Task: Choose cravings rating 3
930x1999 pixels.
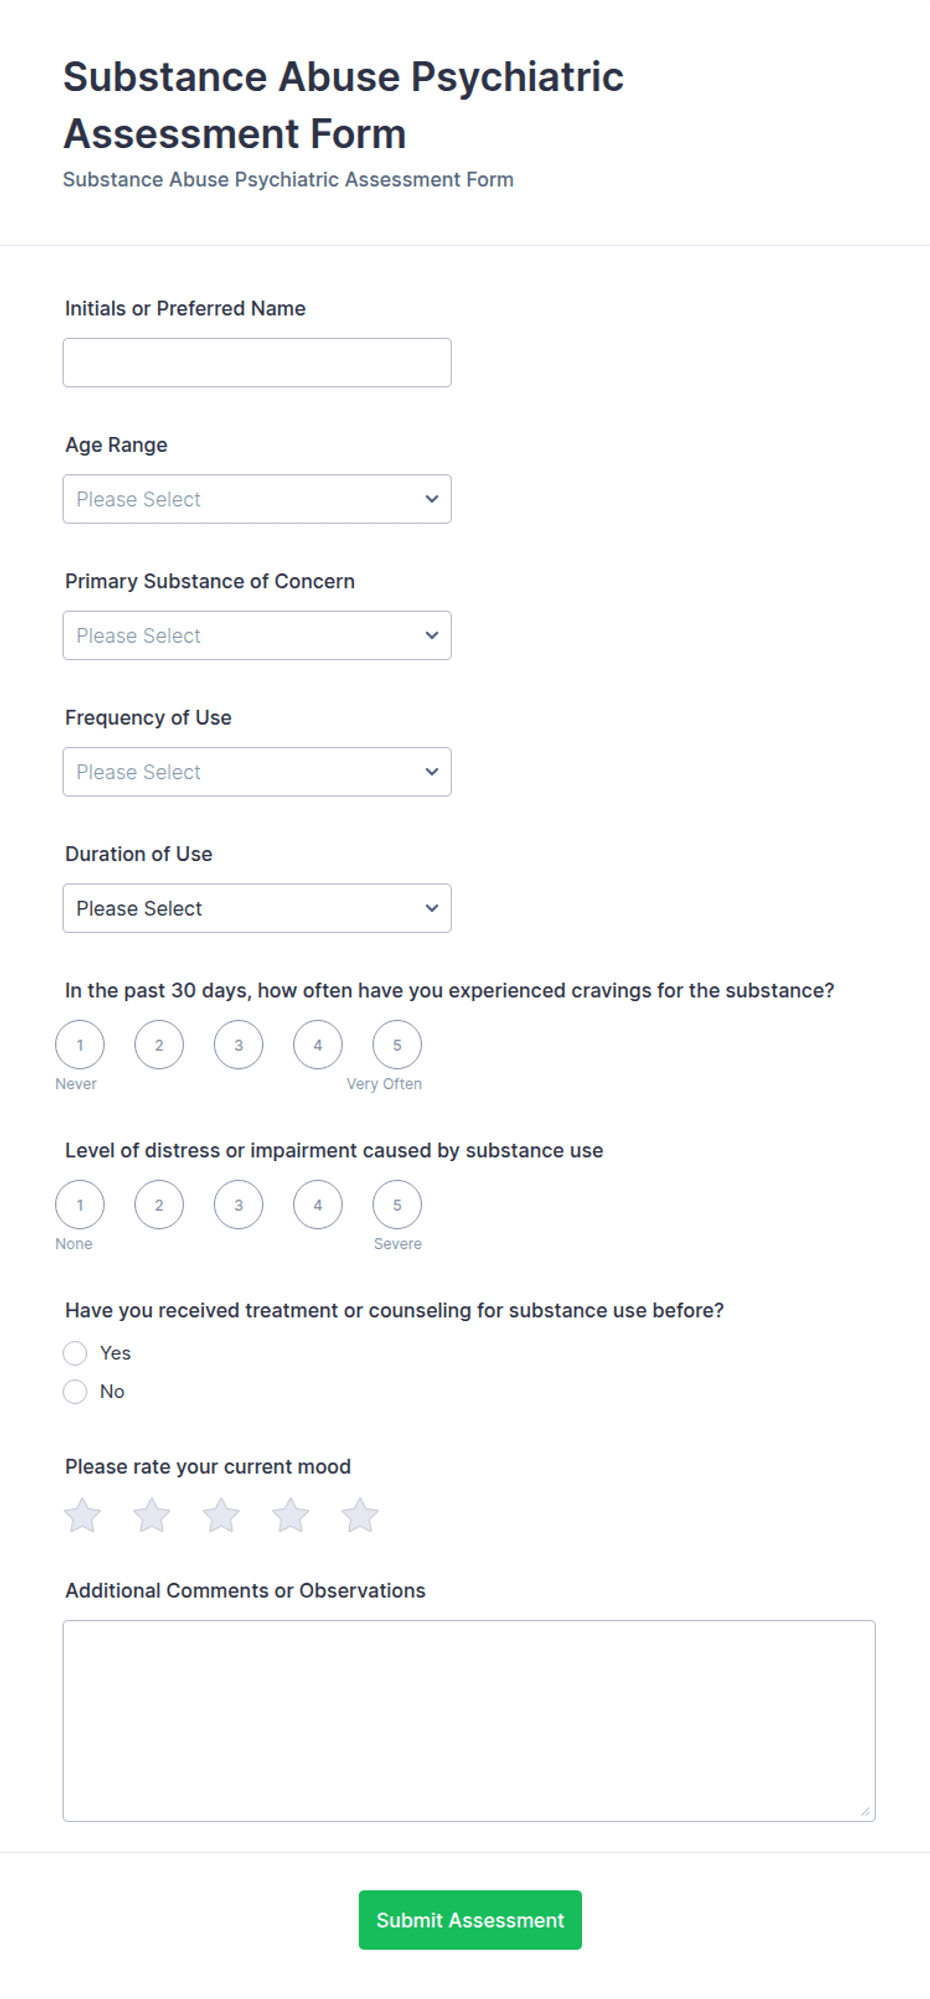Action: tap(238, 1045)
